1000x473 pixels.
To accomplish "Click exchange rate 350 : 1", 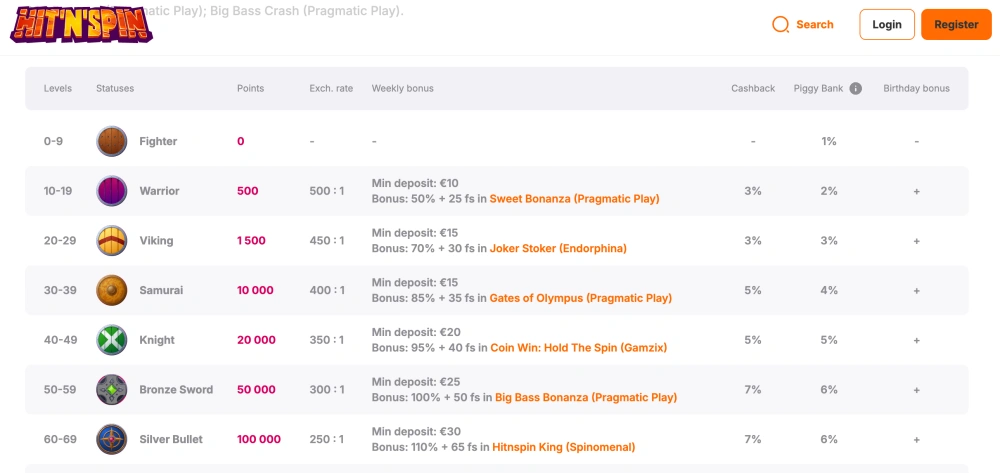I will [x=327, y=340].
